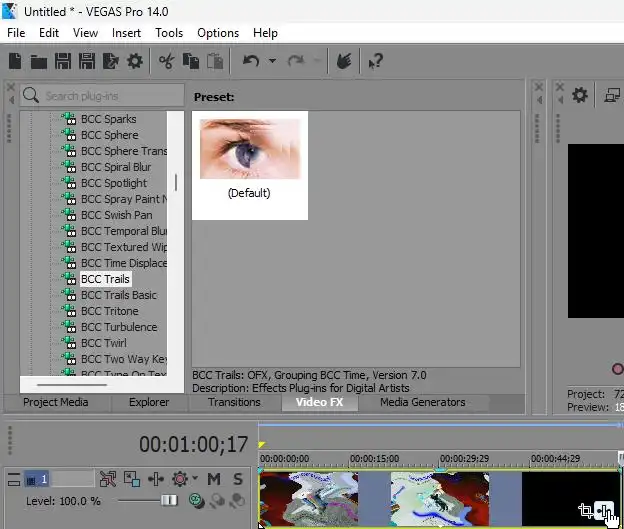The width and height of the screenshot is (624, 529).
Task: Select BCC Sphere plug-in
Action: [109, 135]
